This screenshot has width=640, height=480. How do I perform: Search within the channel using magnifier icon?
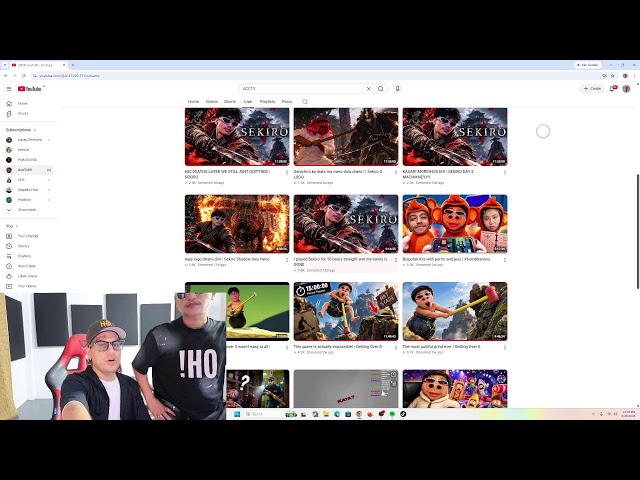pyautogui.click(x=305, y=102)
